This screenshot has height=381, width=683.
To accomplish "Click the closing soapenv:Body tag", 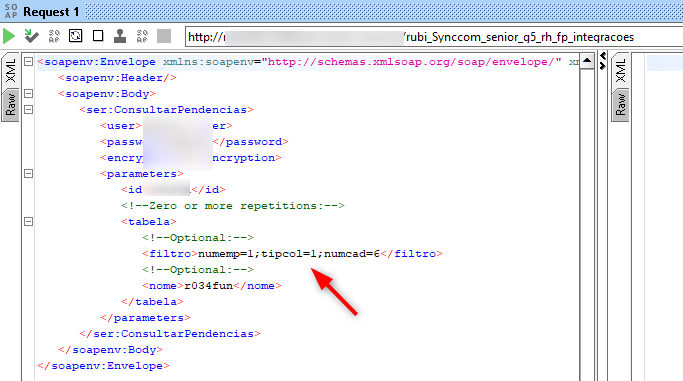I will point(111,350).
